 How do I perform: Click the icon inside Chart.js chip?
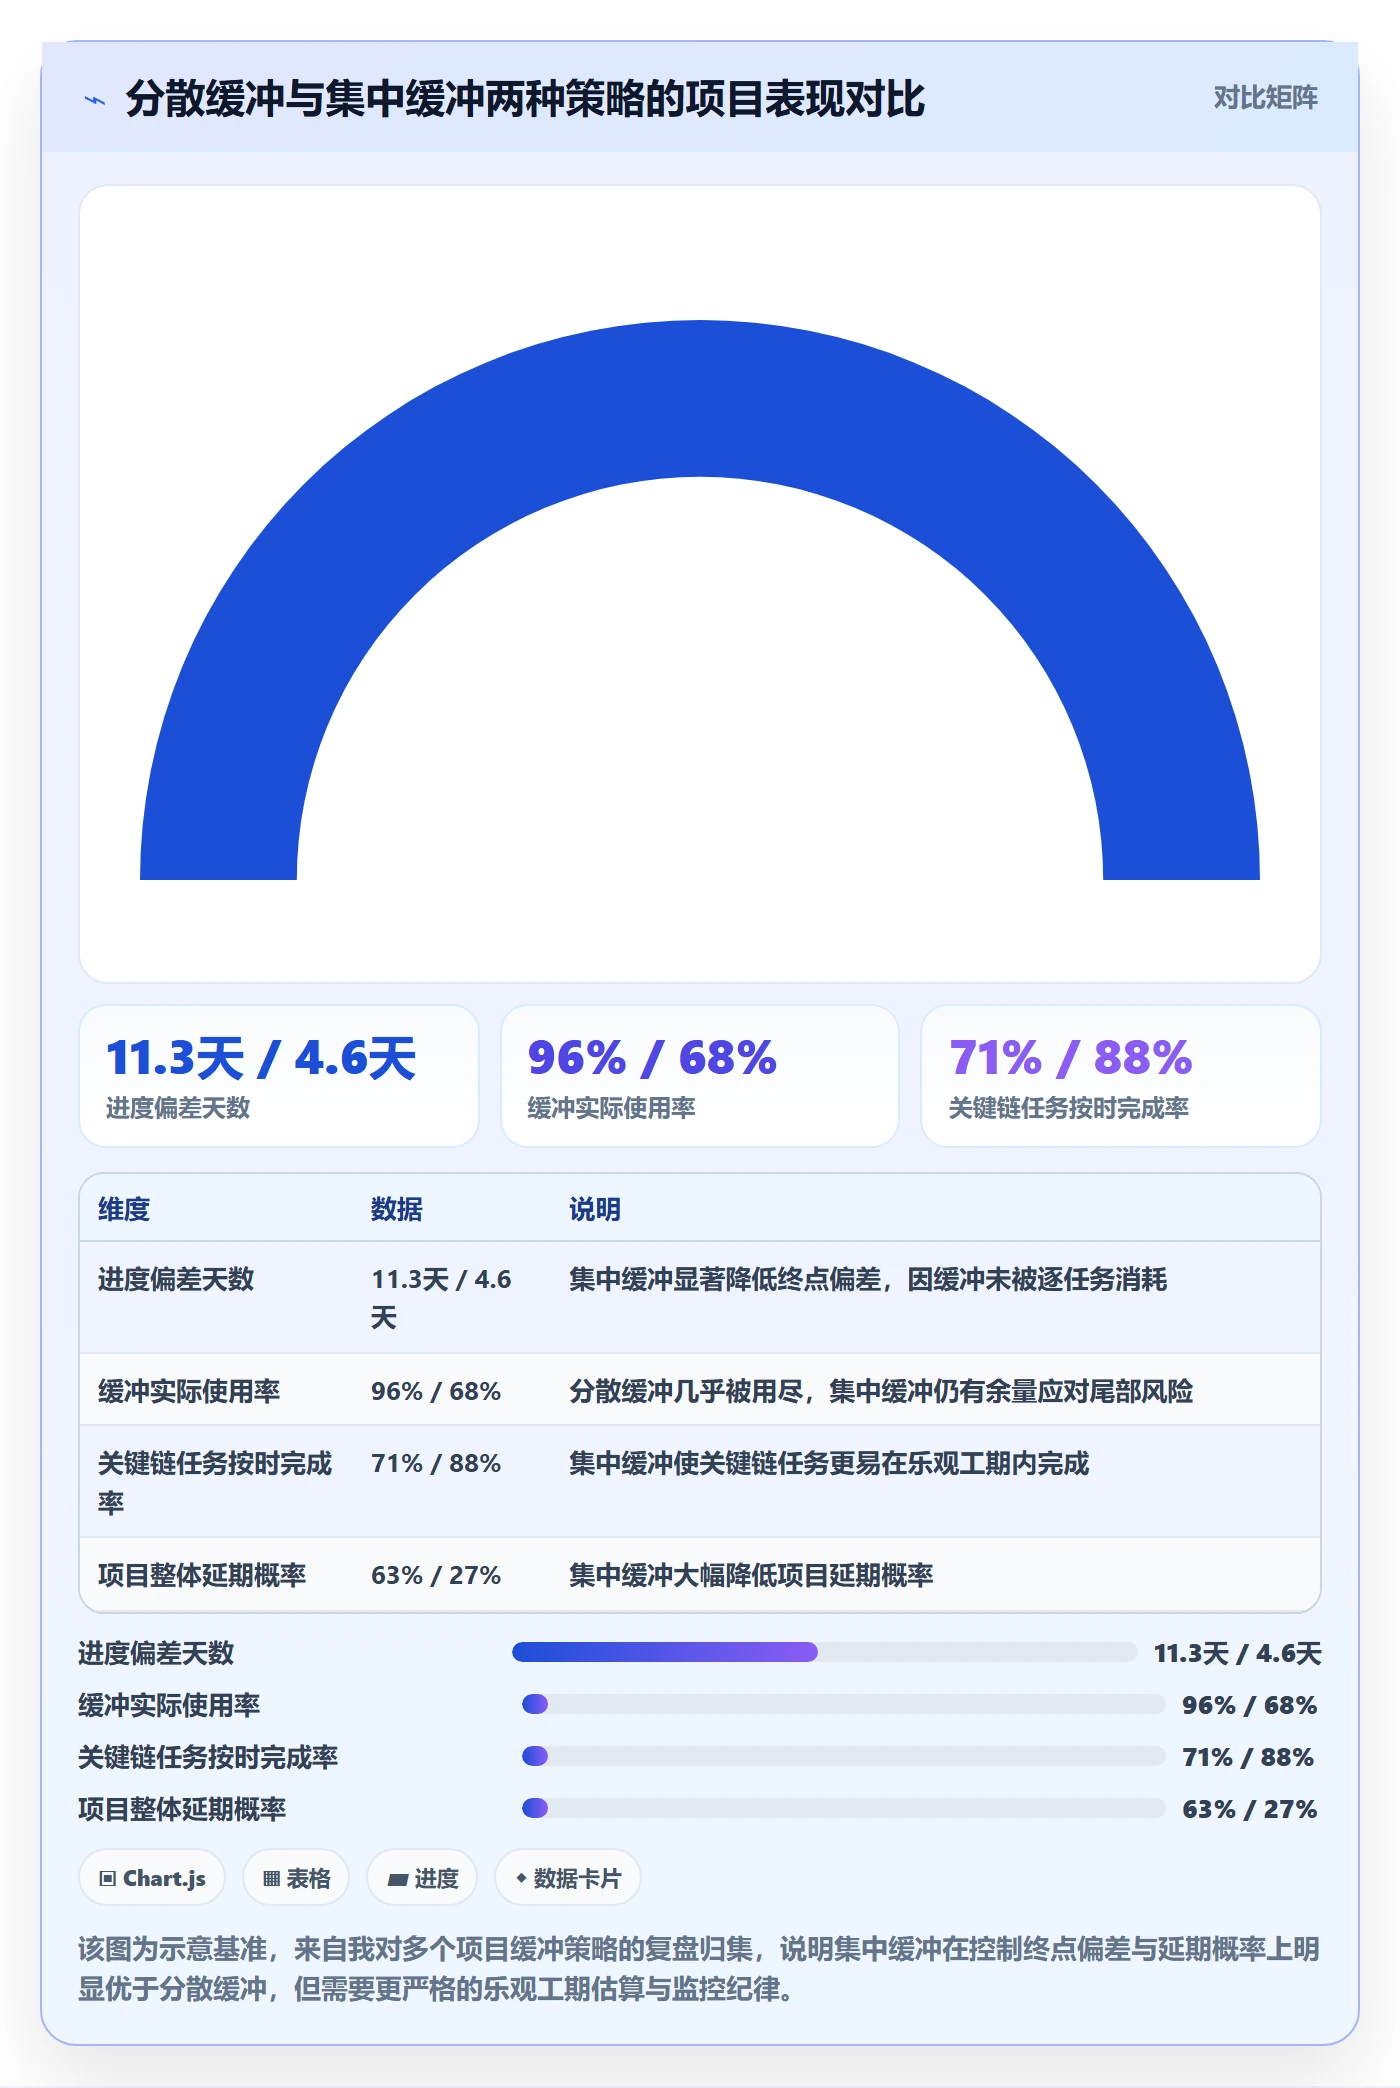(108, 1879)
